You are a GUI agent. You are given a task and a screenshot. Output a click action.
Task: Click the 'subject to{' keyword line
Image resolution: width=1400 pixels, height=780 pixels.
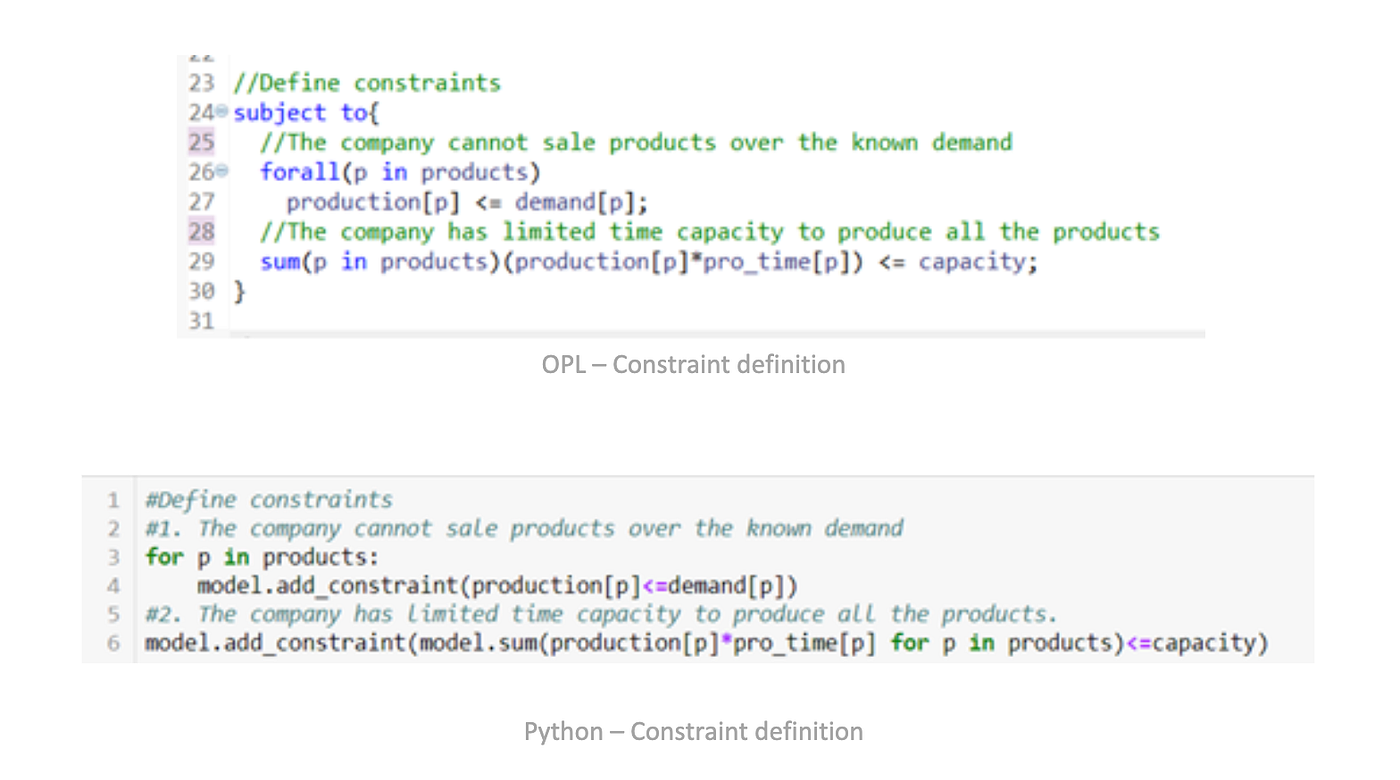click(x=294, y=112)
